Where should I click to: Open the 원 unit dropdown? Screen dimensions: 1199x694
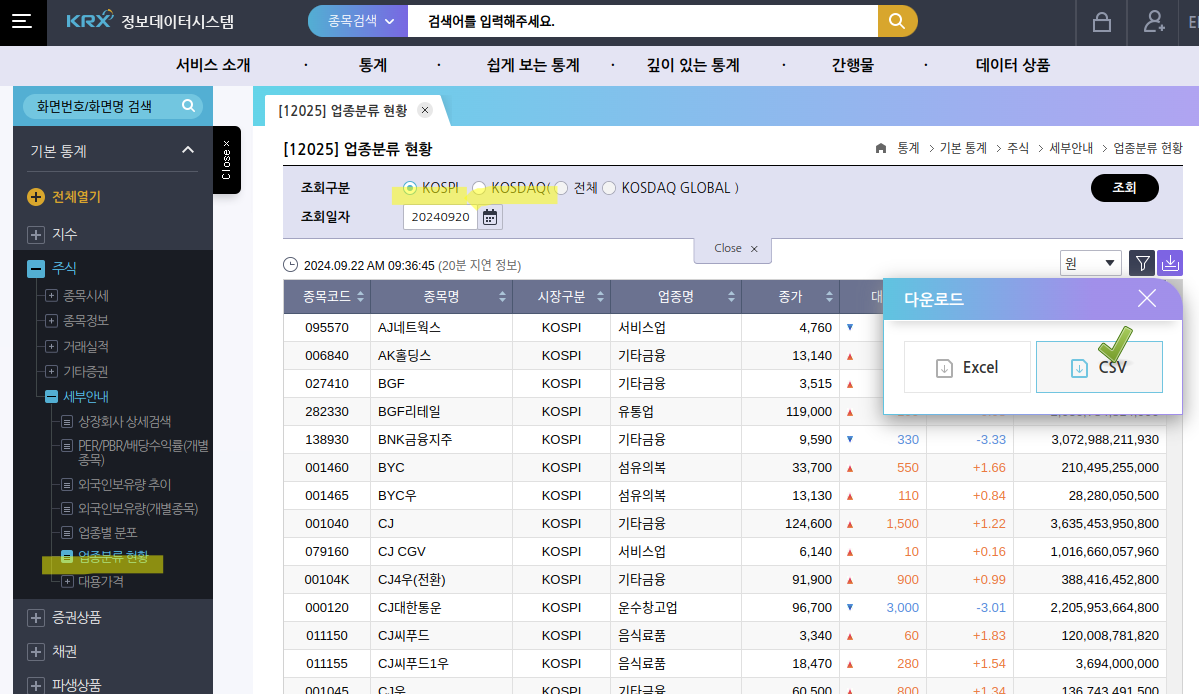coord(1090,264)
